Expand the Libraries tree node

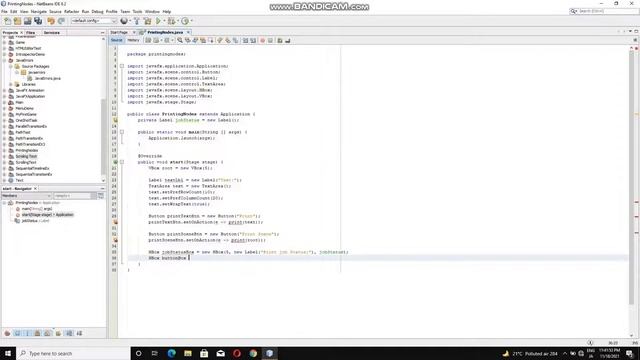(11, 84)
